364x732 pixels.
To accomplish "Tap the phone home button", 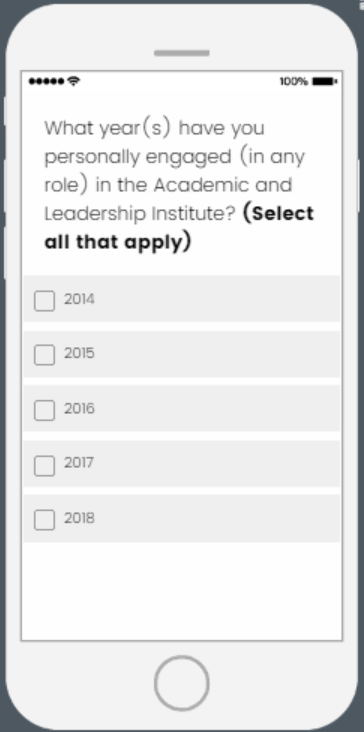I will [x=182, y=683].
